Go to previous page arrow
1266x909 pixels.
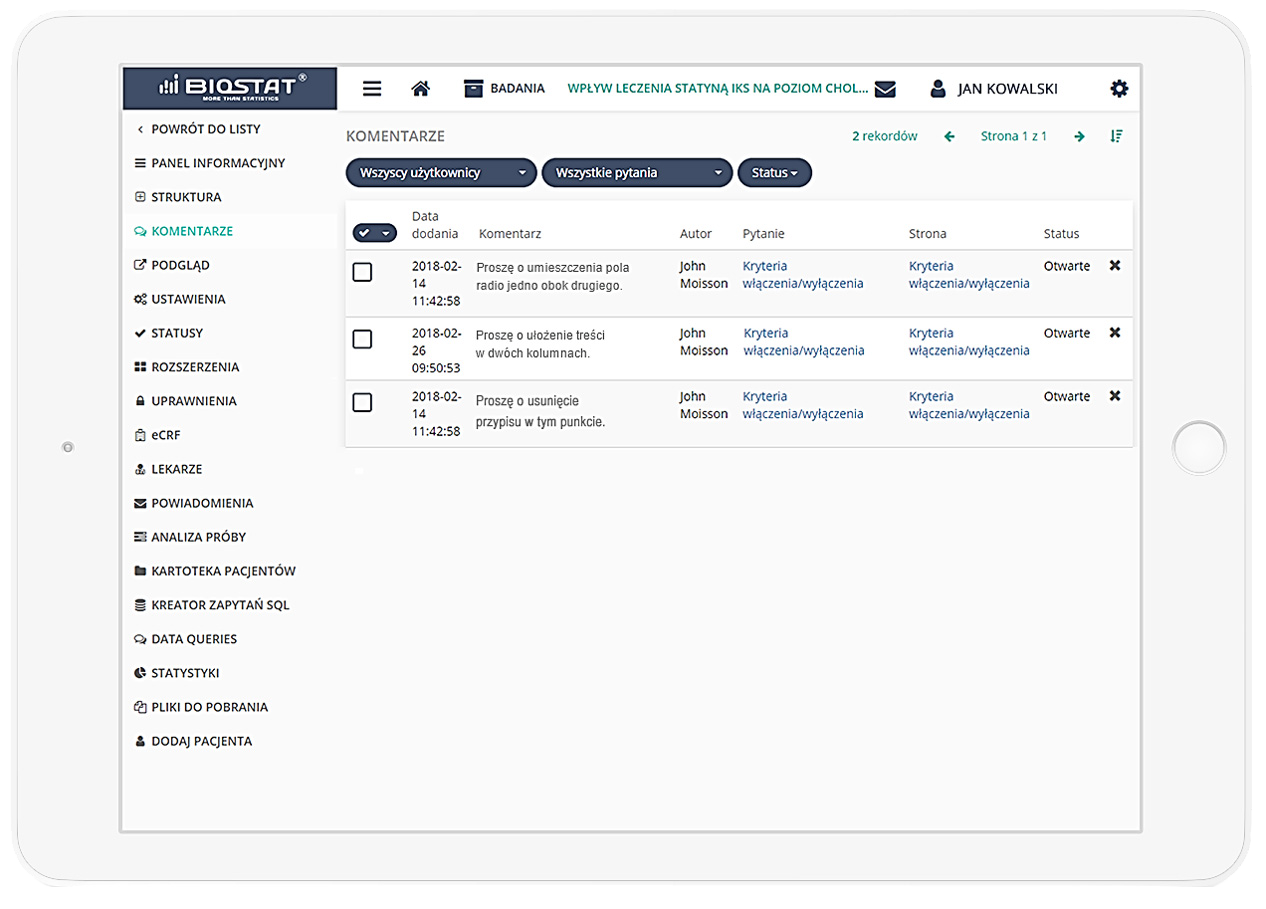[949, 137]
